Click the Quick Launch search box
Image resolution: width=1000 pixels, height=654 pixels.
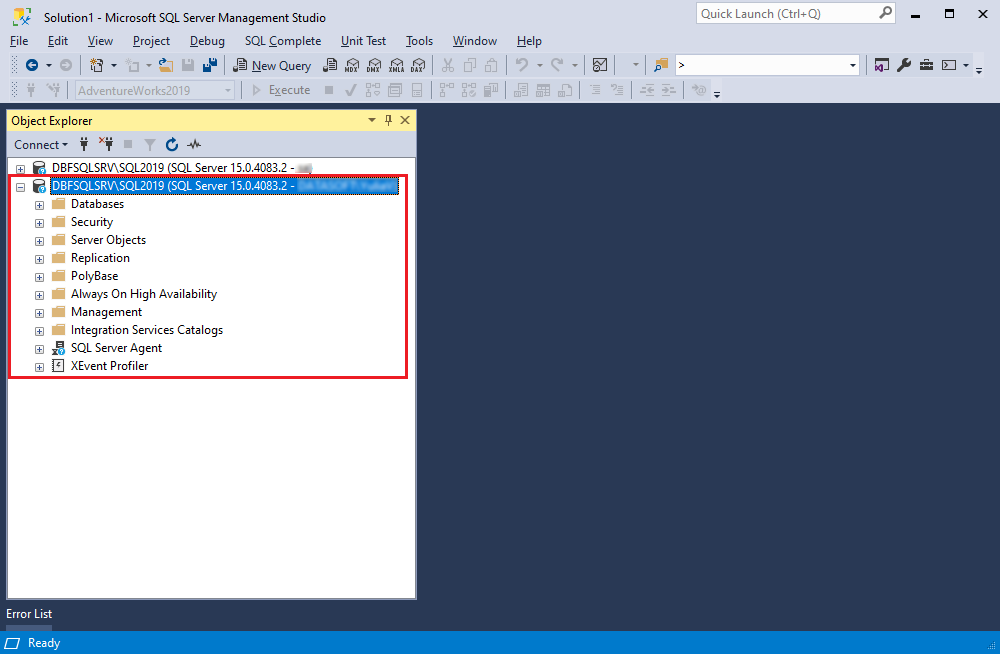795,13
